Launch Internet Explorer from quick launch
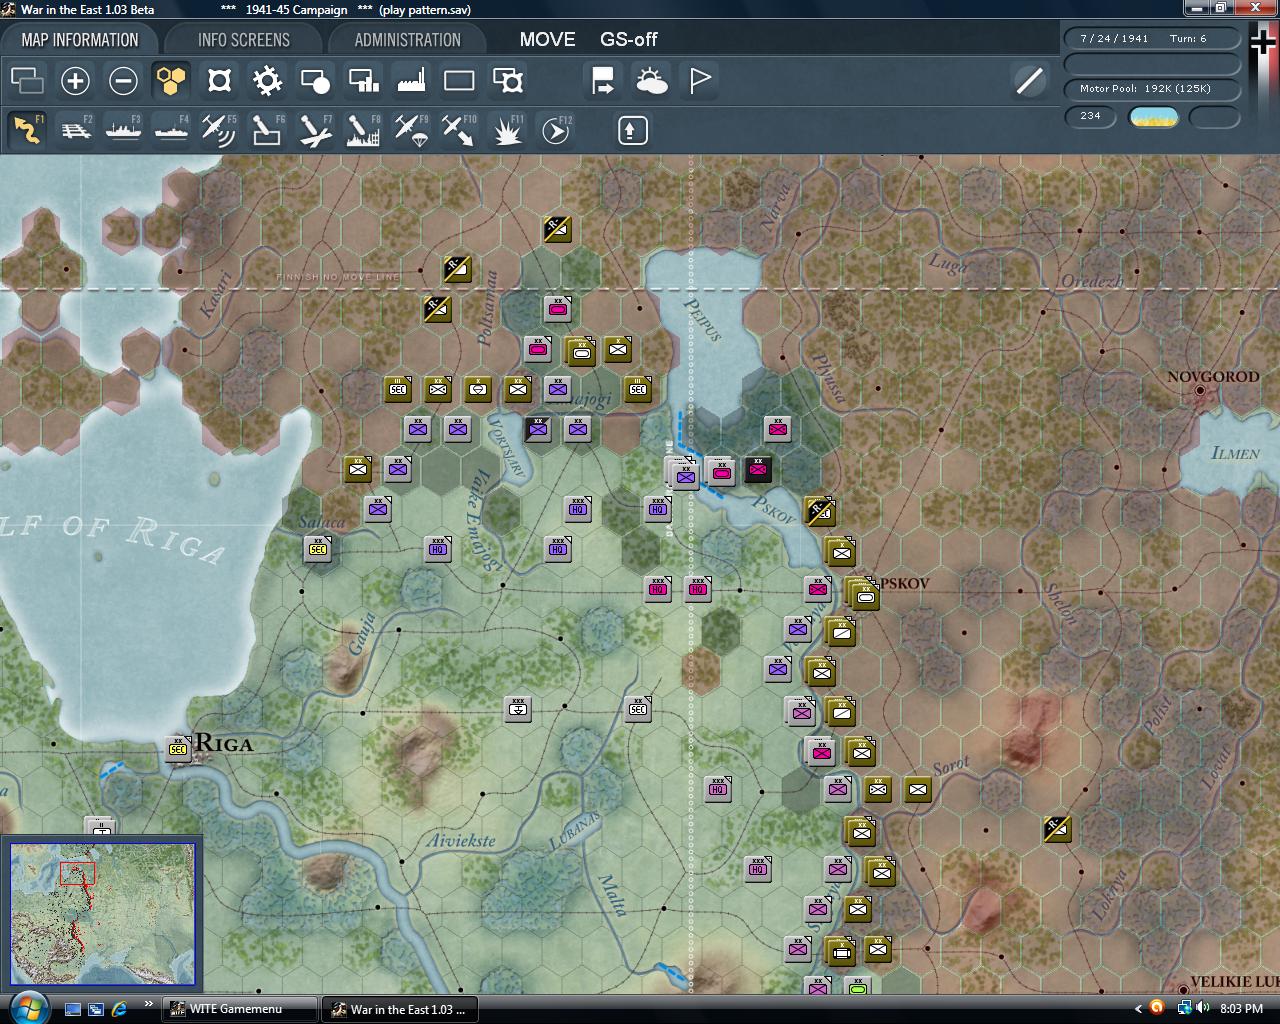Image resolution: width=1280 pixels, height=1024 pixels. coord(119,1009)
